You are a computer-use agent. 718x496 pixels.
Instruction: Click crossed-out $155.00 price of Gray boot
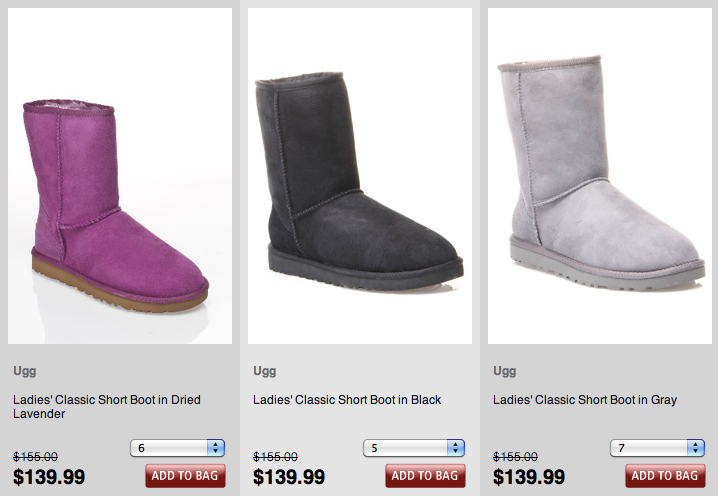515,457
